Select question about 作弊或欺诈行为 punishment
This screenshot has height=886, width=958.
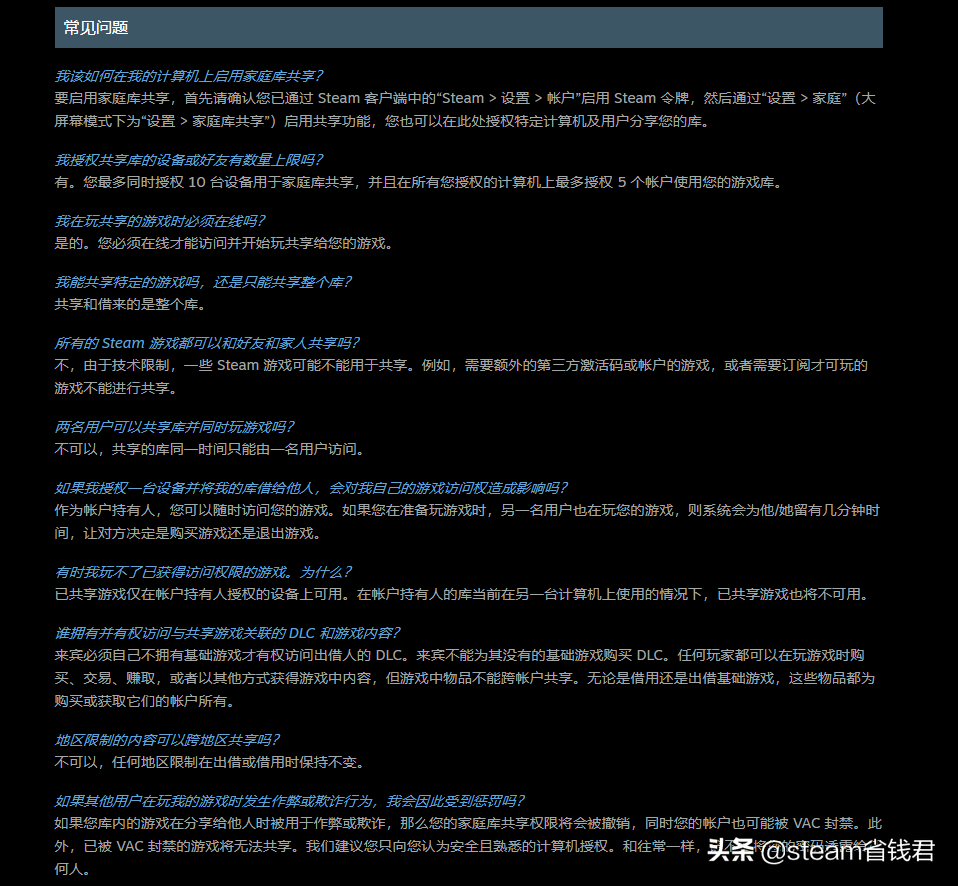click(290, 801)
